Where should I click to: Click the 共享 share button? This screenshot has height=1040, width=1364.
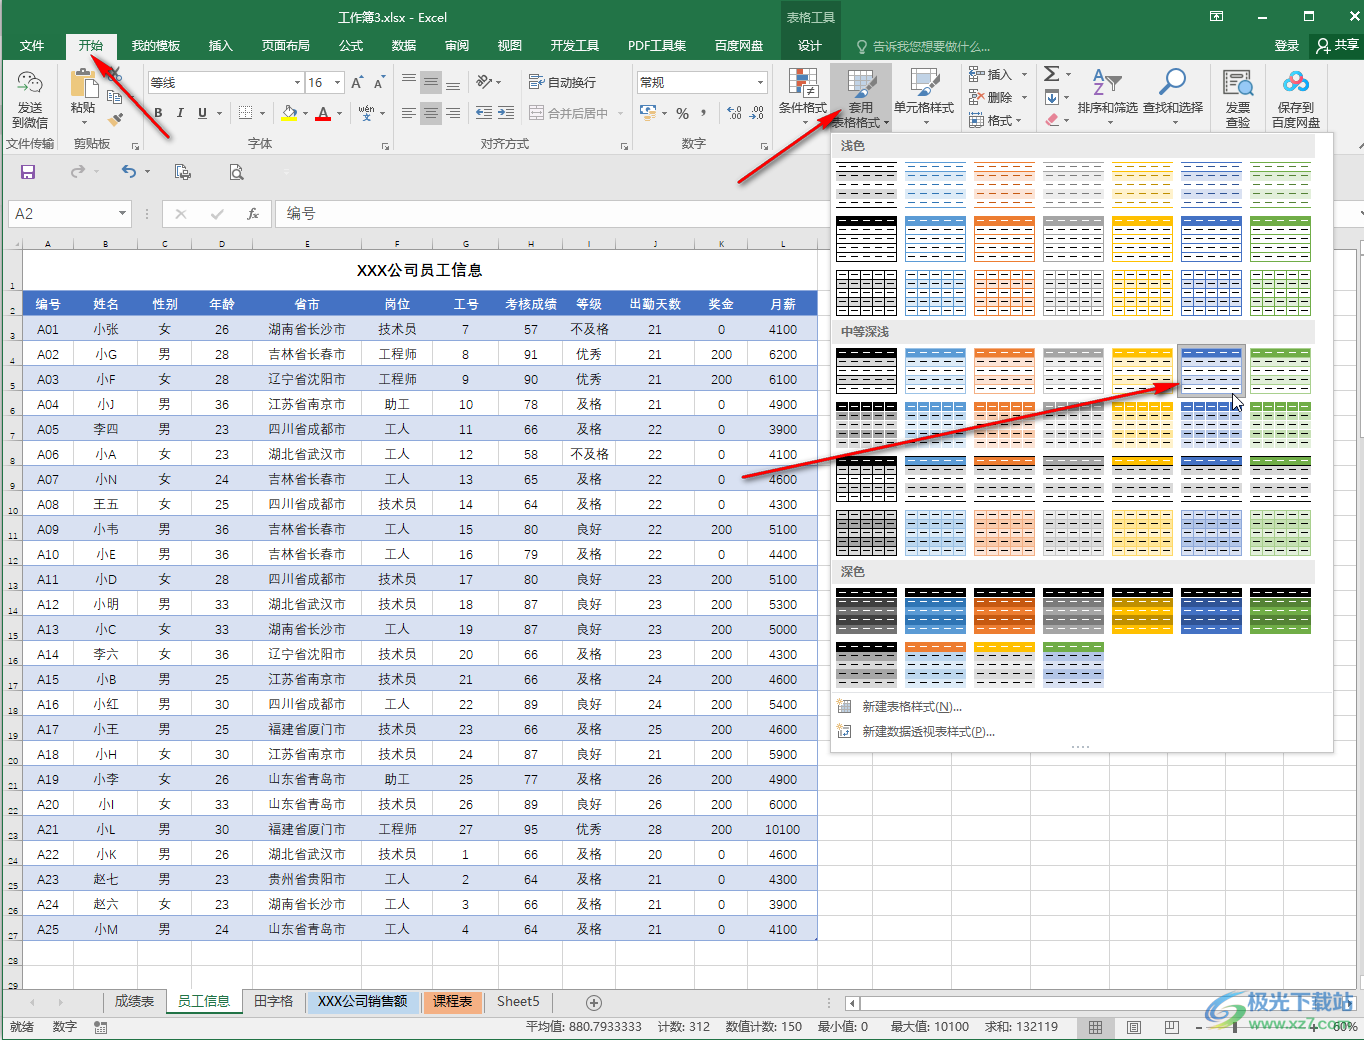(x=1338, y=46)
